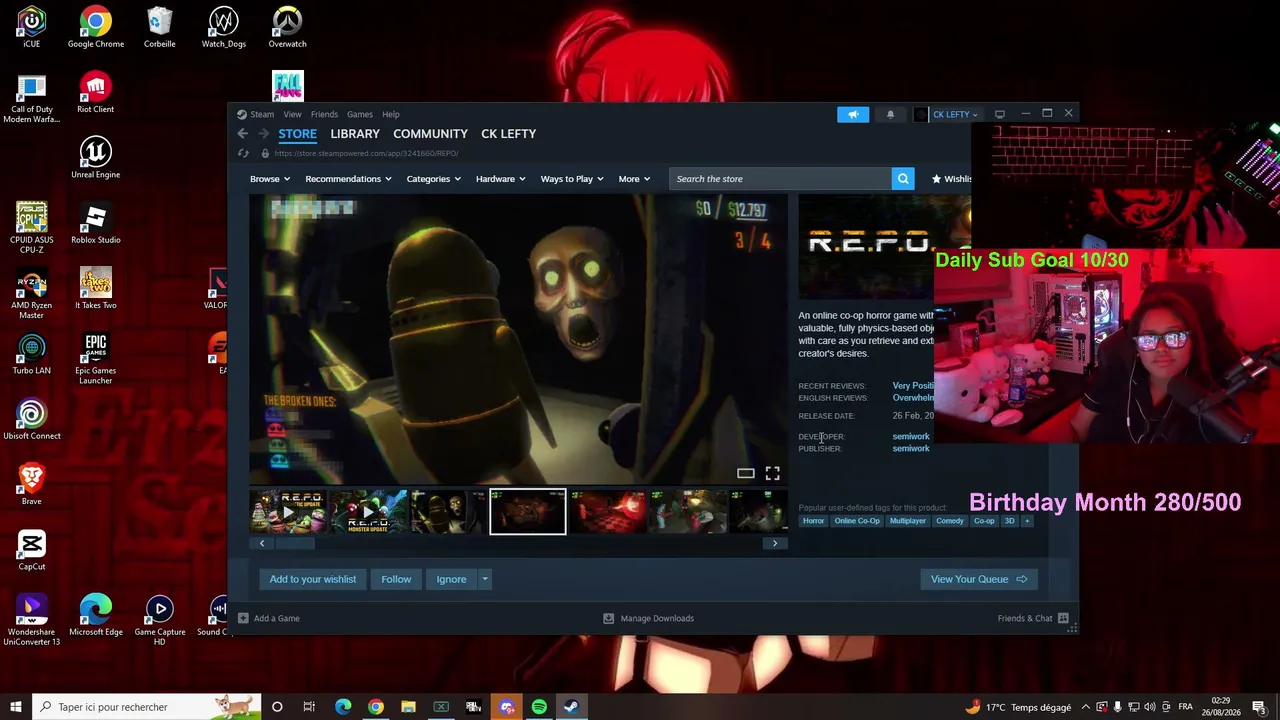Click the store search magnifier button

click(x=903, y=179)
